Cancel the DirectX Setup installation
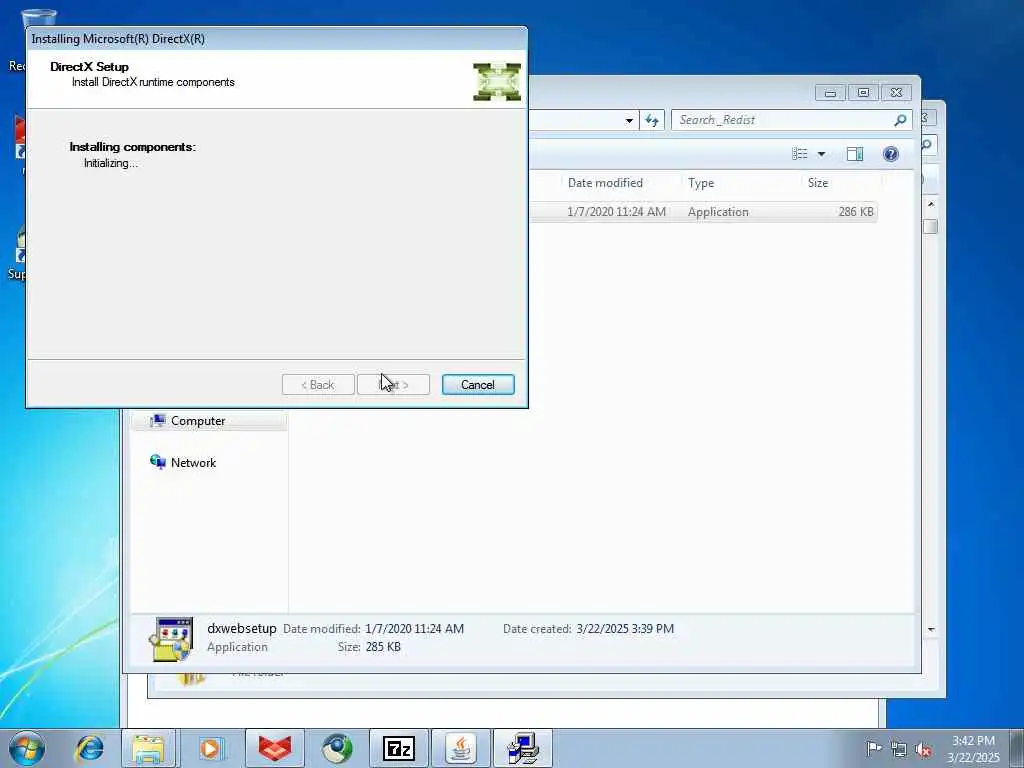The width and height of the screenshot is (1024, 768). click(x=478, y=385)
